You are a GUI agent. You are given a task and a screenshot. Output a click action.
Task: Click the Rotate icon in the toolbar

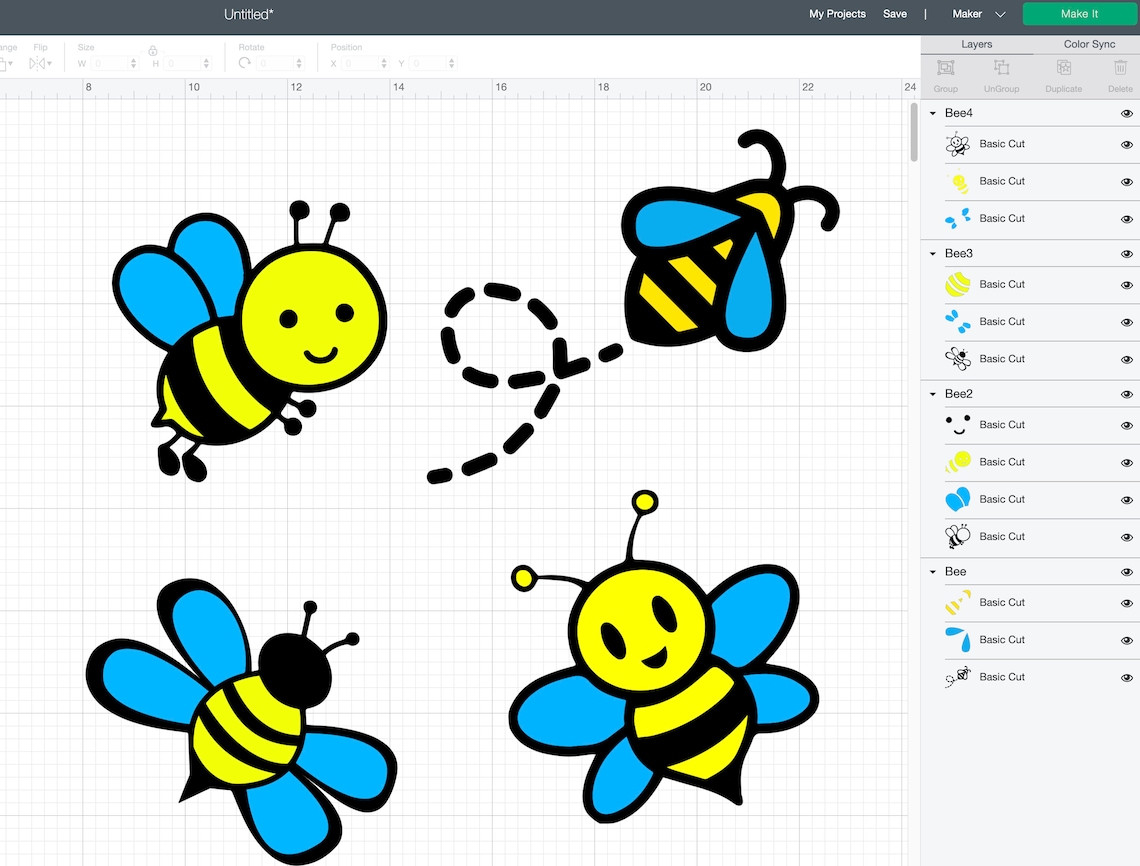pos(243,62)
